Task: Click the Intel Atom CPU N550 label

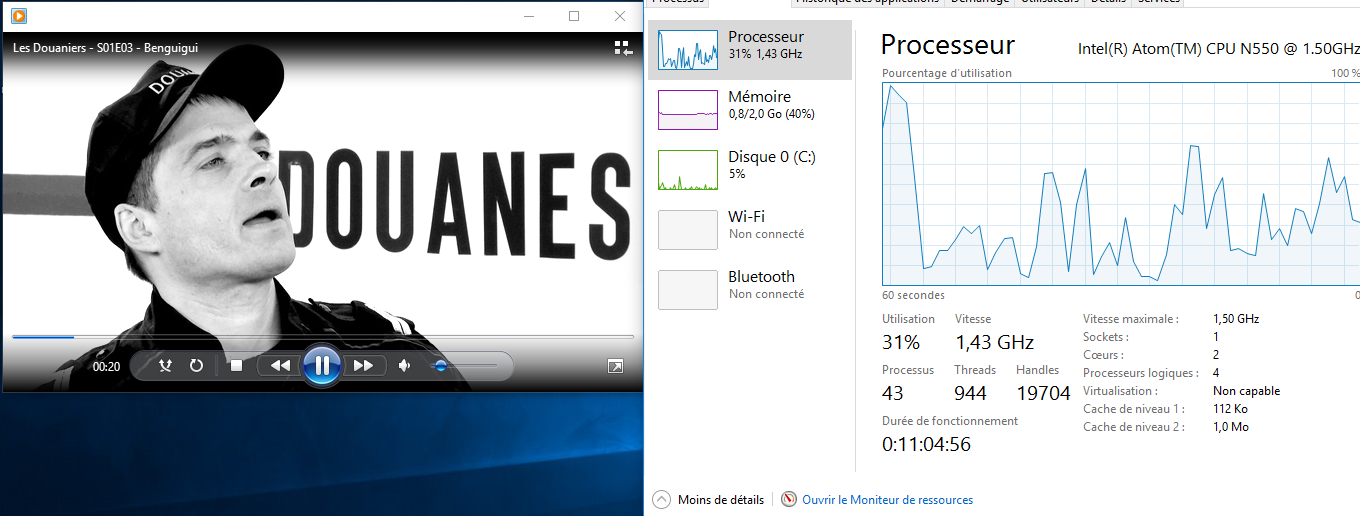Action: coord(1218,48)
